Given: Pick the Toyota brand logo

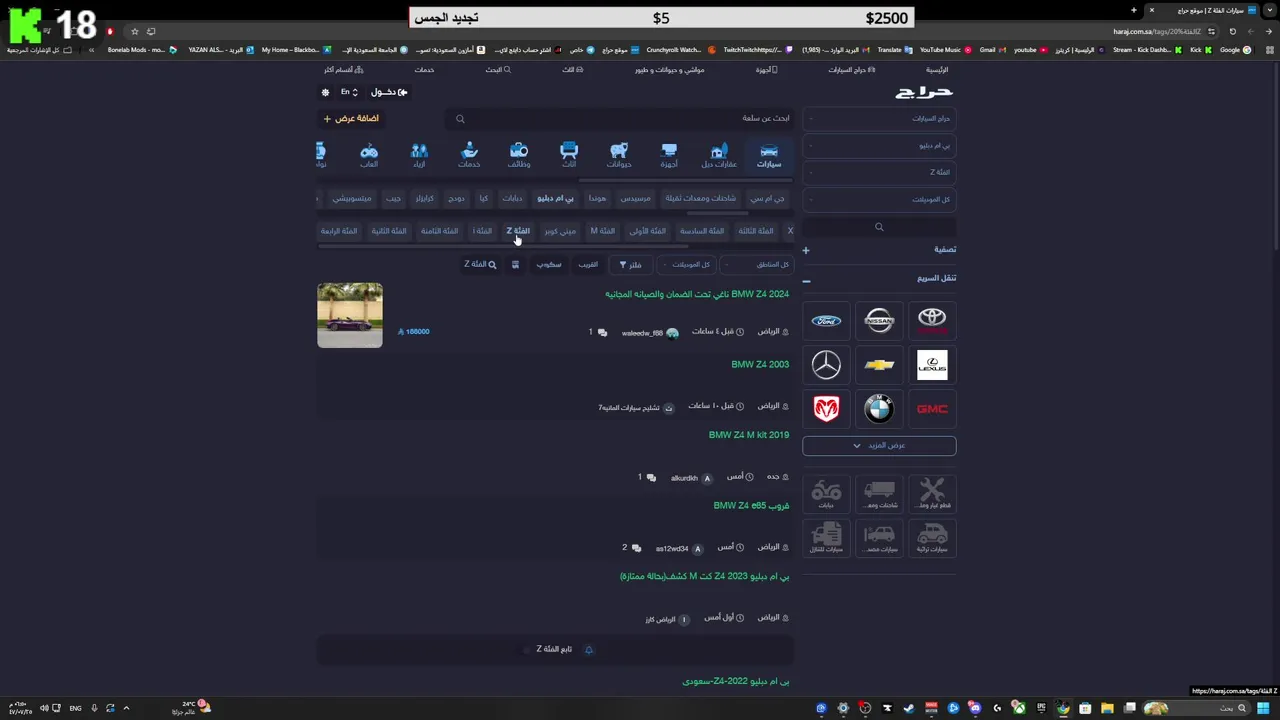Looking at the screenshot, I should 932,321.
